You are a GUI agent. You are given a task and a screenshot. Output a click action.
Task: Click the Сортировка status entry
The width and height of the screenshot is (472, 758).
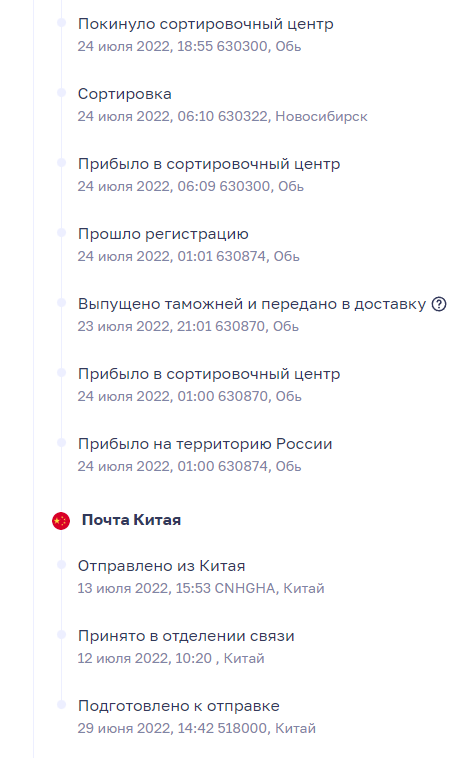pos(125,94)
